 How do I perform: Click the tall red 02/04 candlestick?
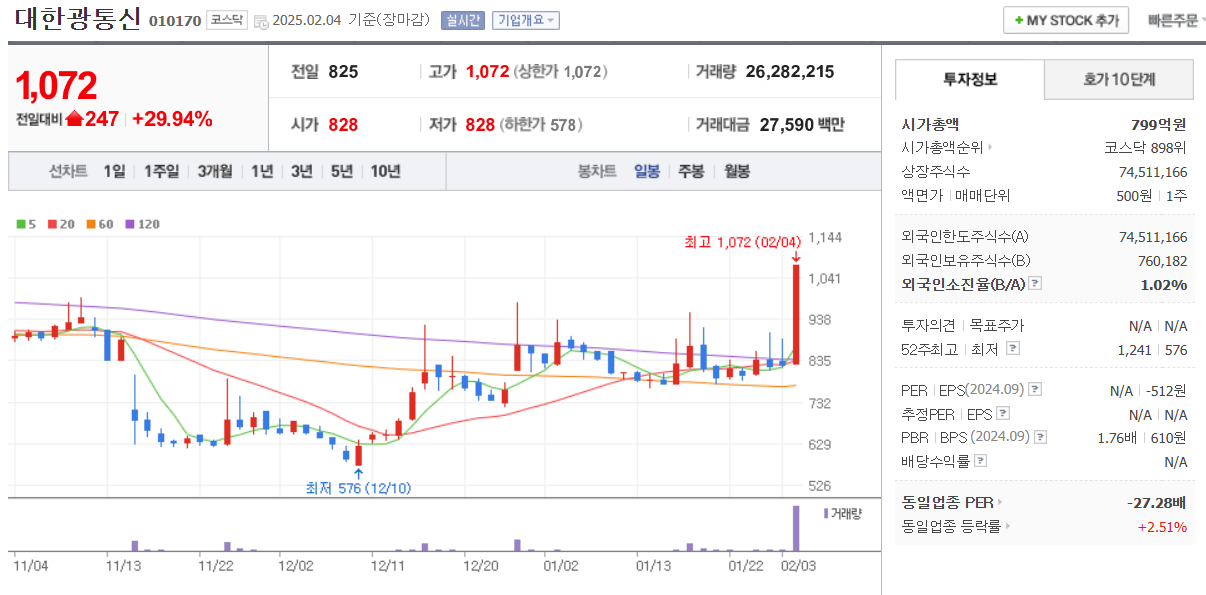(796, 314)
